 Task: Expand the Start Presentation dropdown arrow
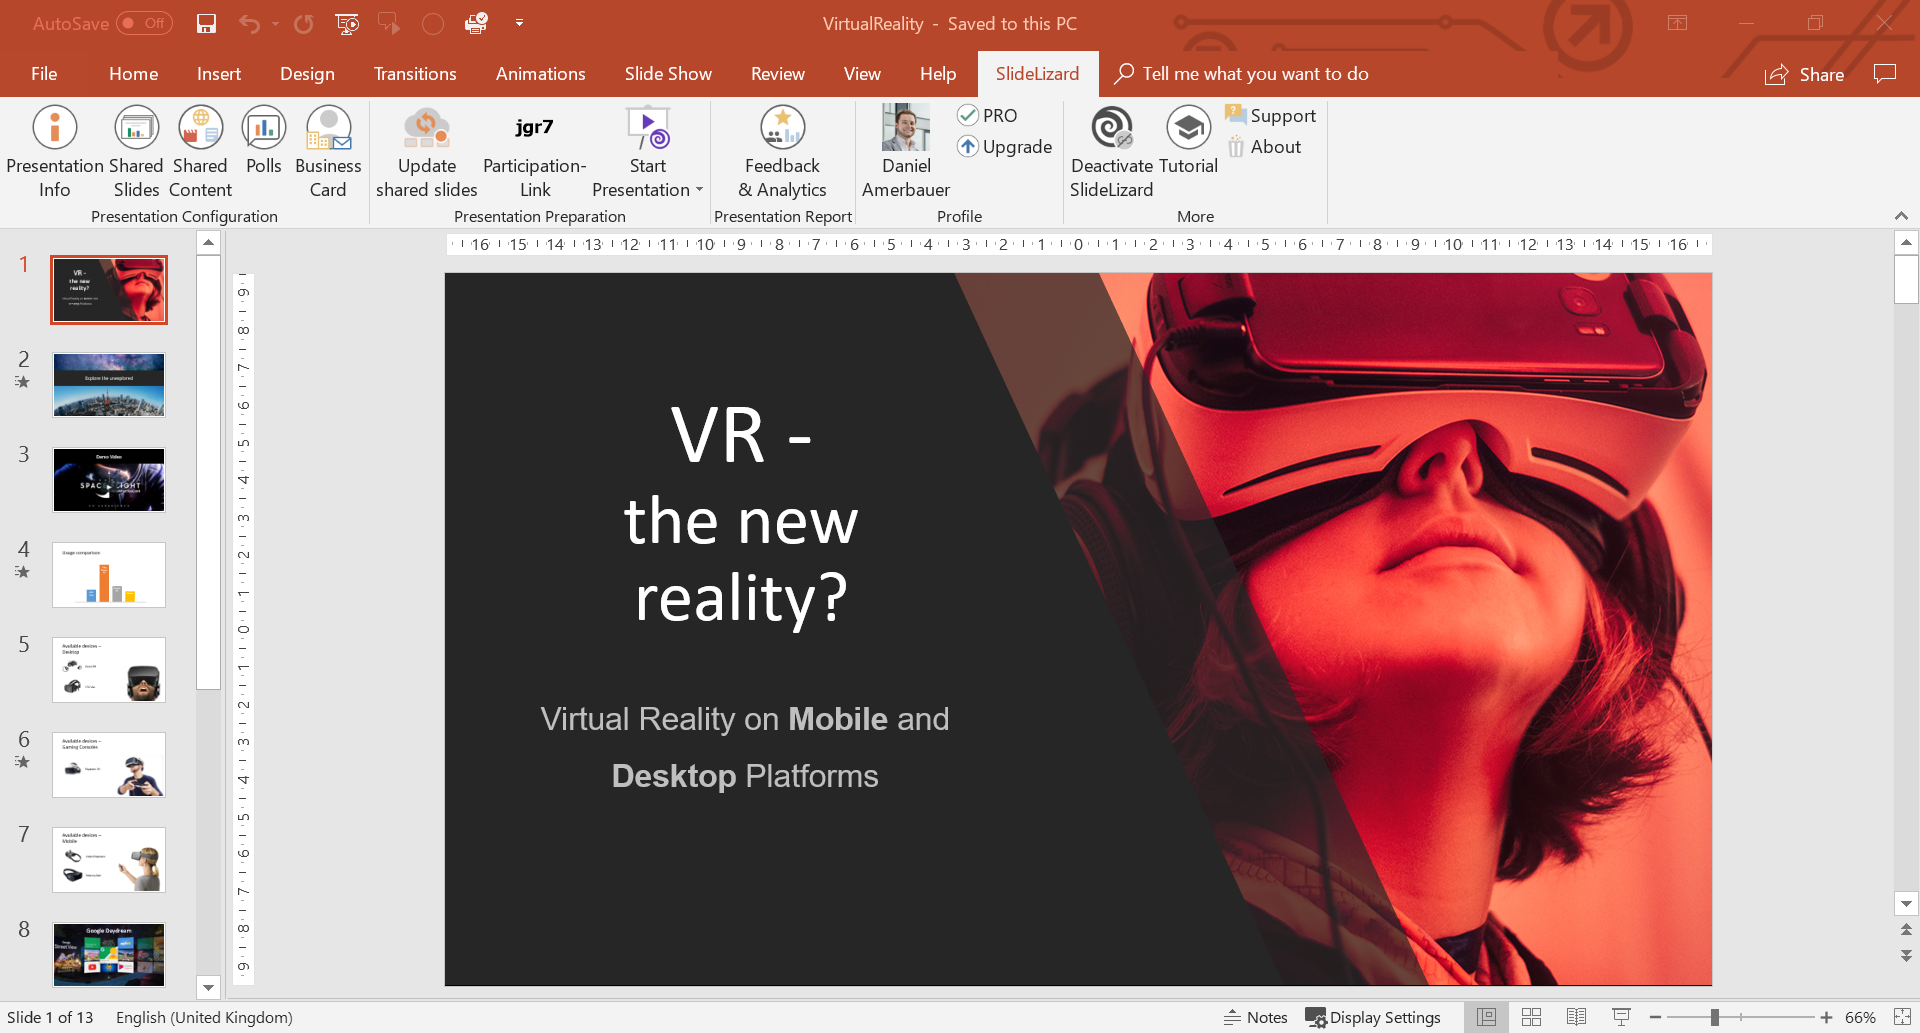699,190
